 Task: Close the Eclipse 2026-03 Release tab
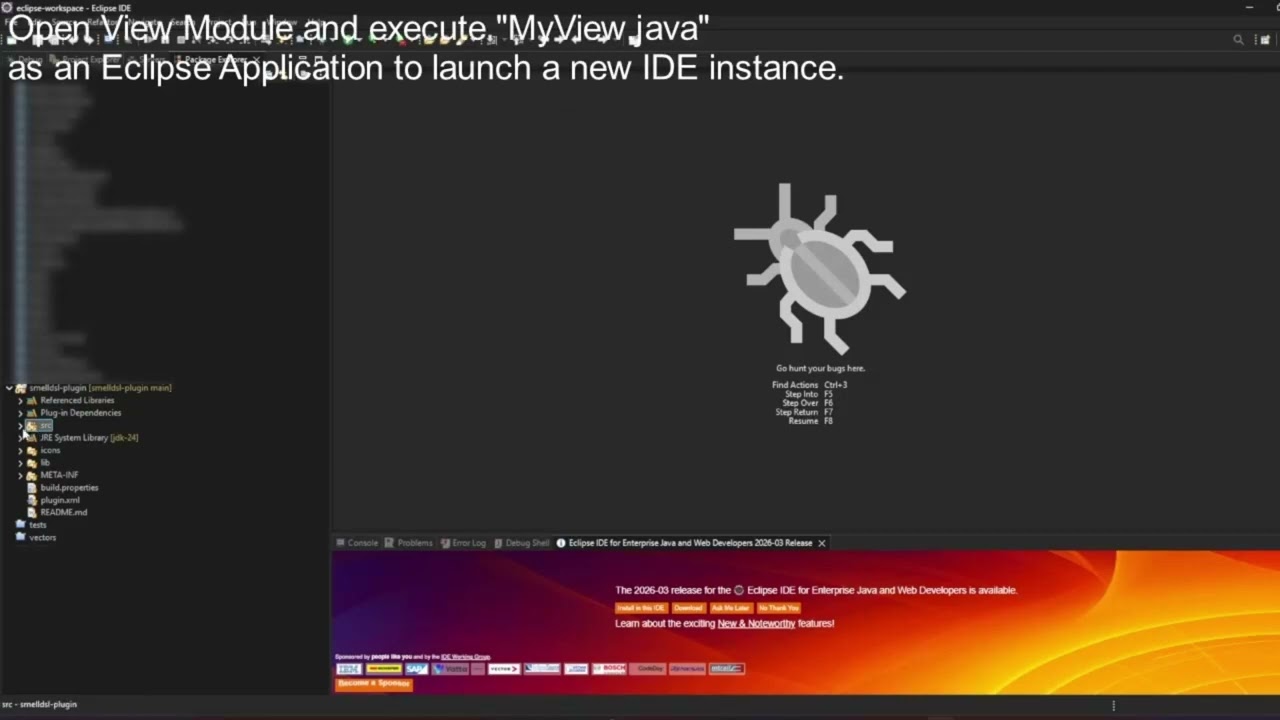821,542
